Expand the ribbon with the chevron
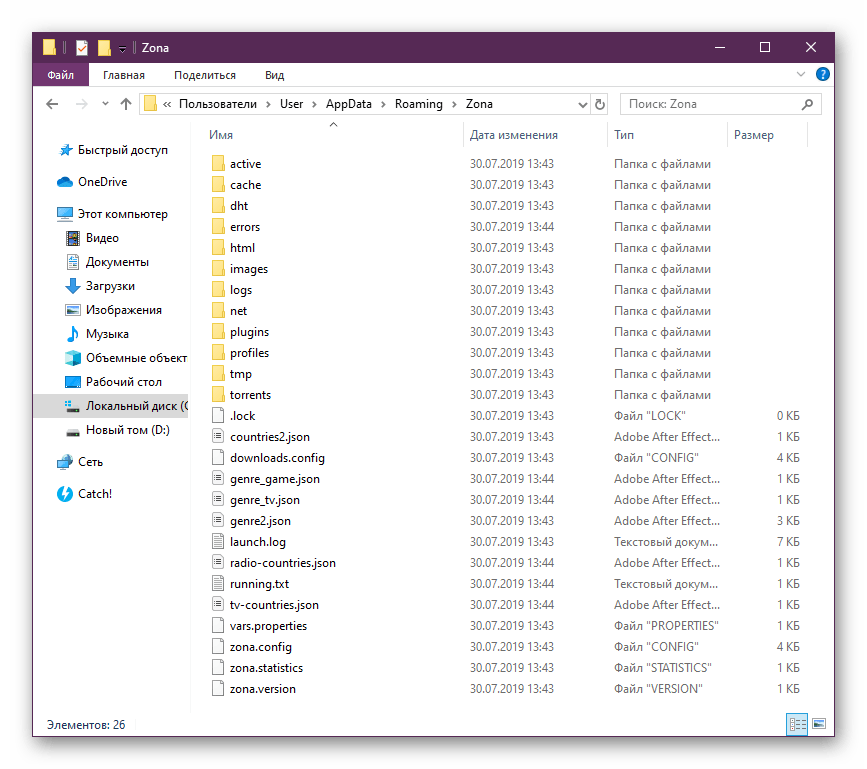The width and height of the screenshot is (867, 769). coord(800,75)
